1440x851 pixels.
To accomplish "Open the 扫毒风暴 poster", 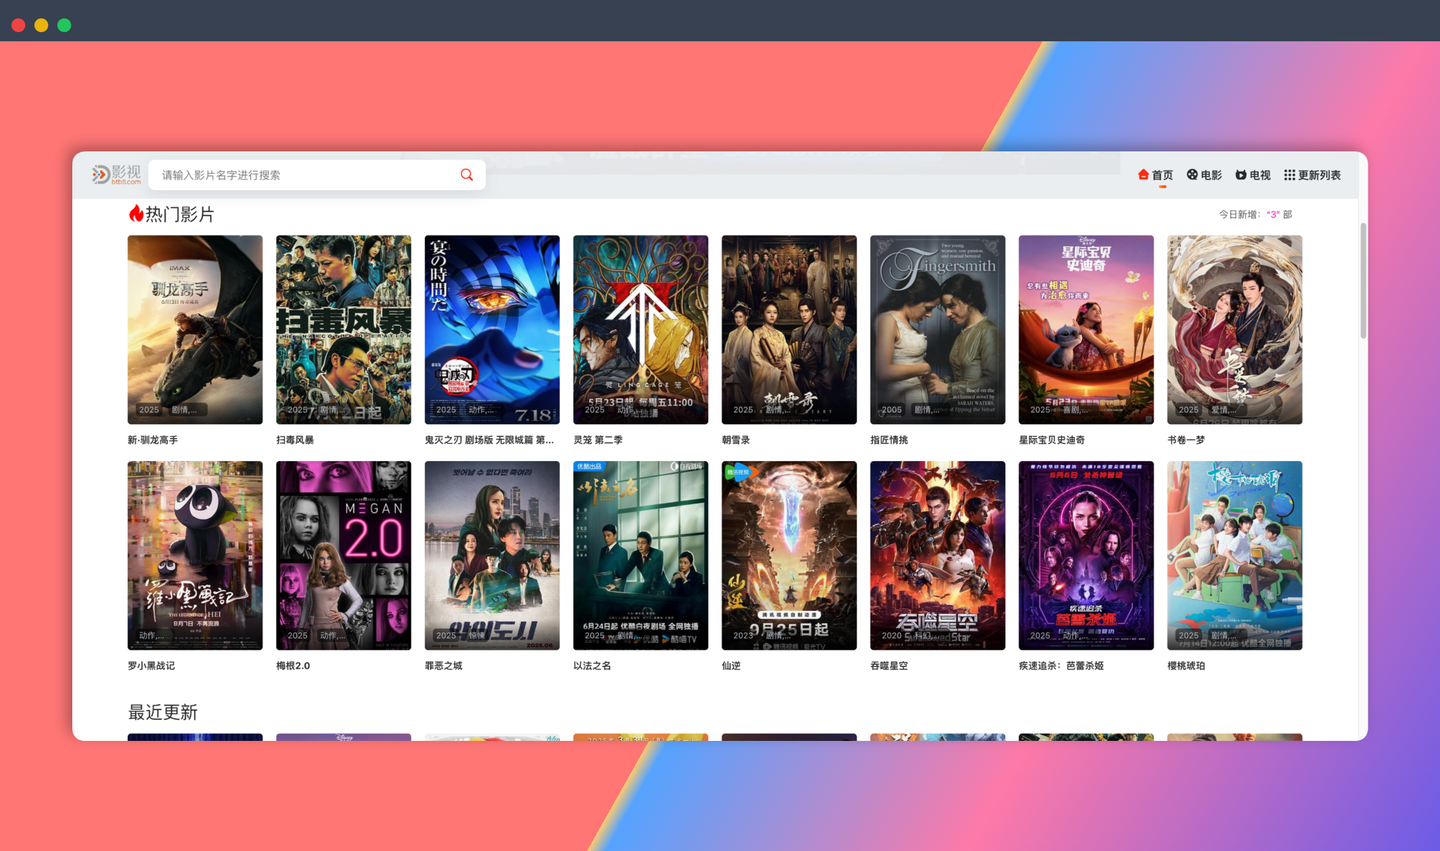I will pyautogui.click(x=343, y=330).
